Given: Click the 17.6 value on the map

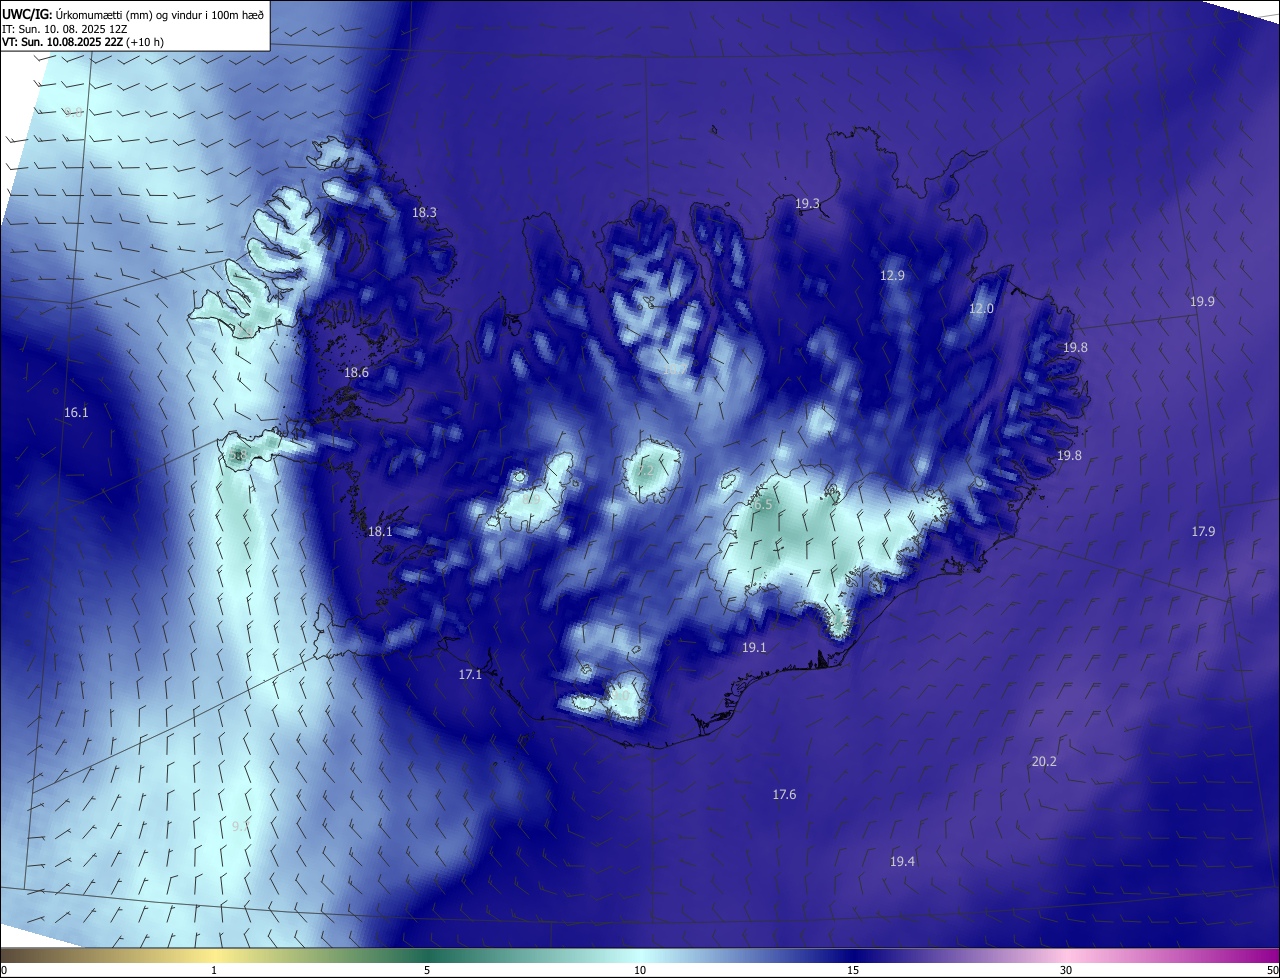Looking at the screenshot, I should tap(784, 795).
